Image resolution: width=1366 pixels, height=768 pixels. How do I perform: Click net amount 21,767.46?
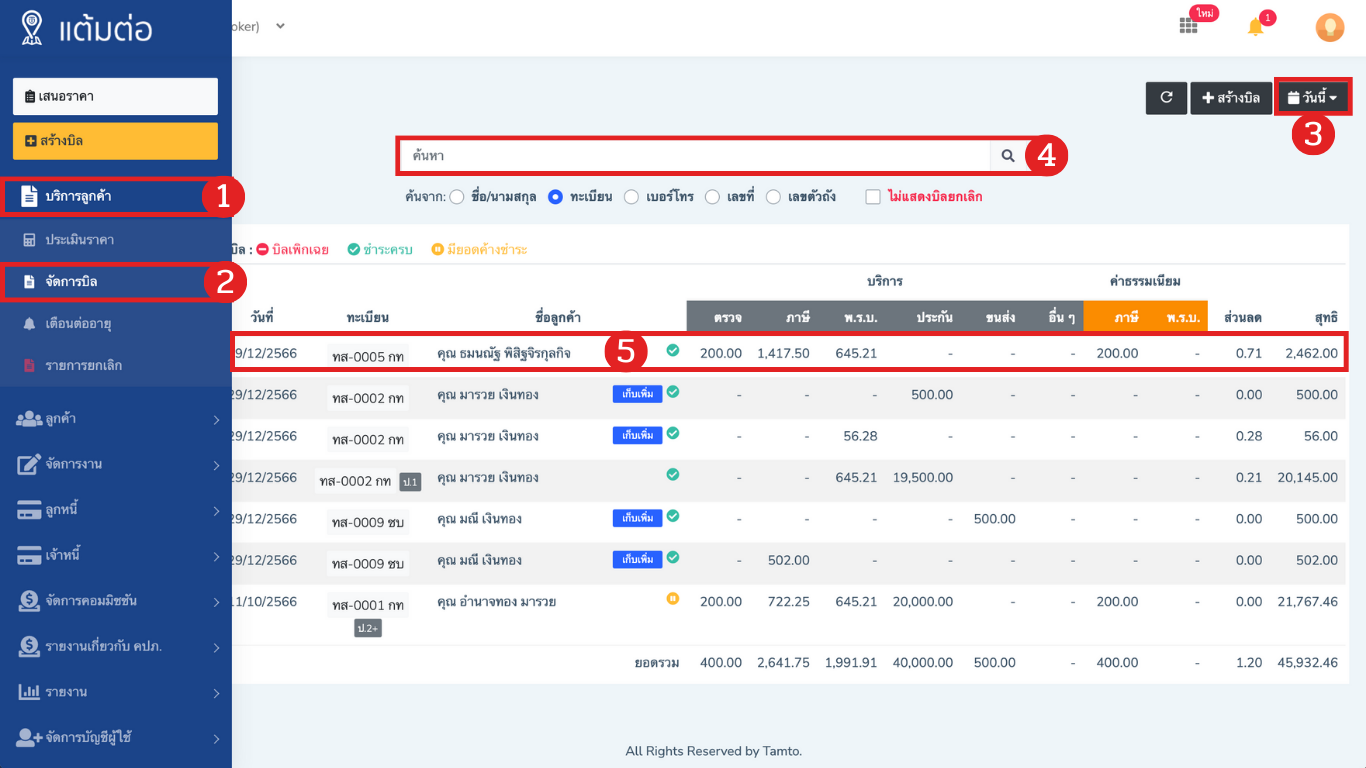1307,602
